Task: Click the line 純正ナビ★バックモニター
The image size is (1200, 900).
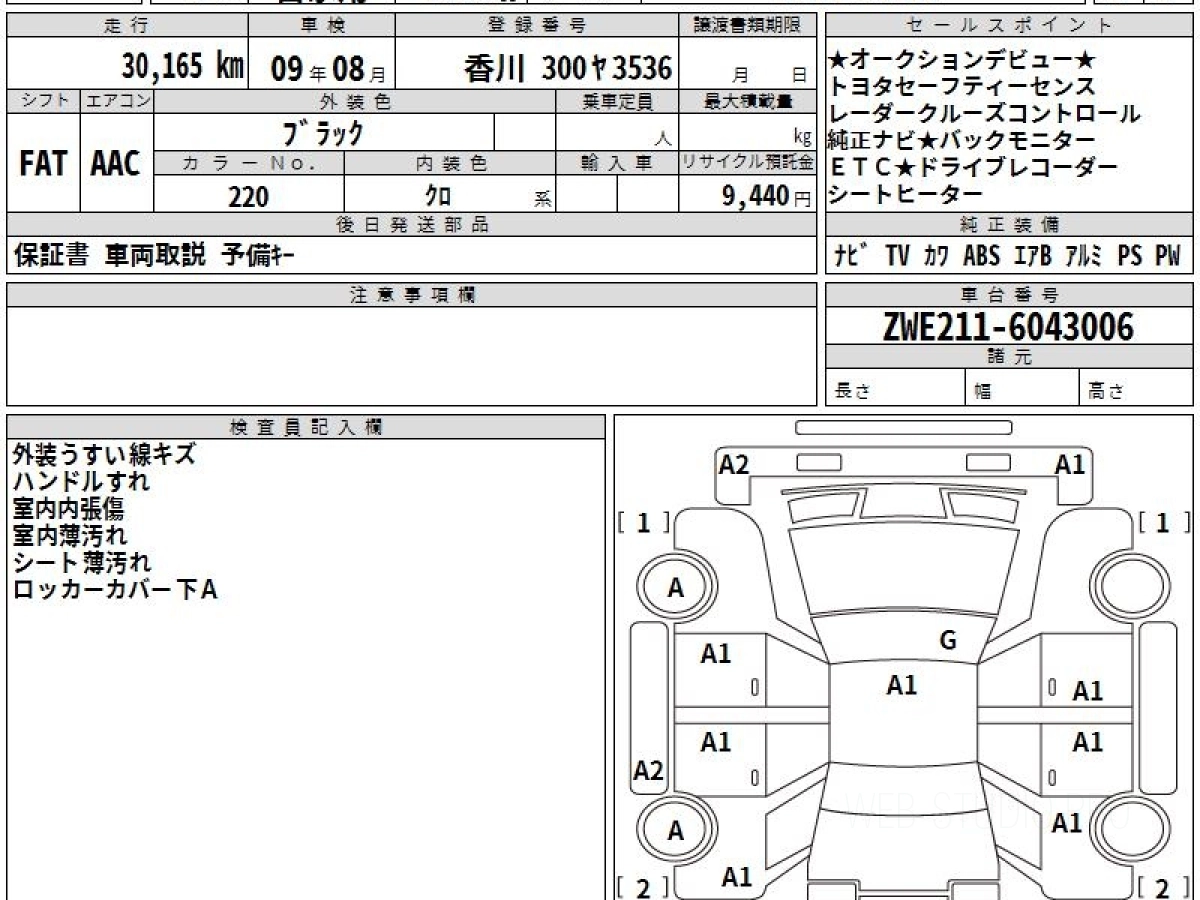Action: click(x=962, y=141)
